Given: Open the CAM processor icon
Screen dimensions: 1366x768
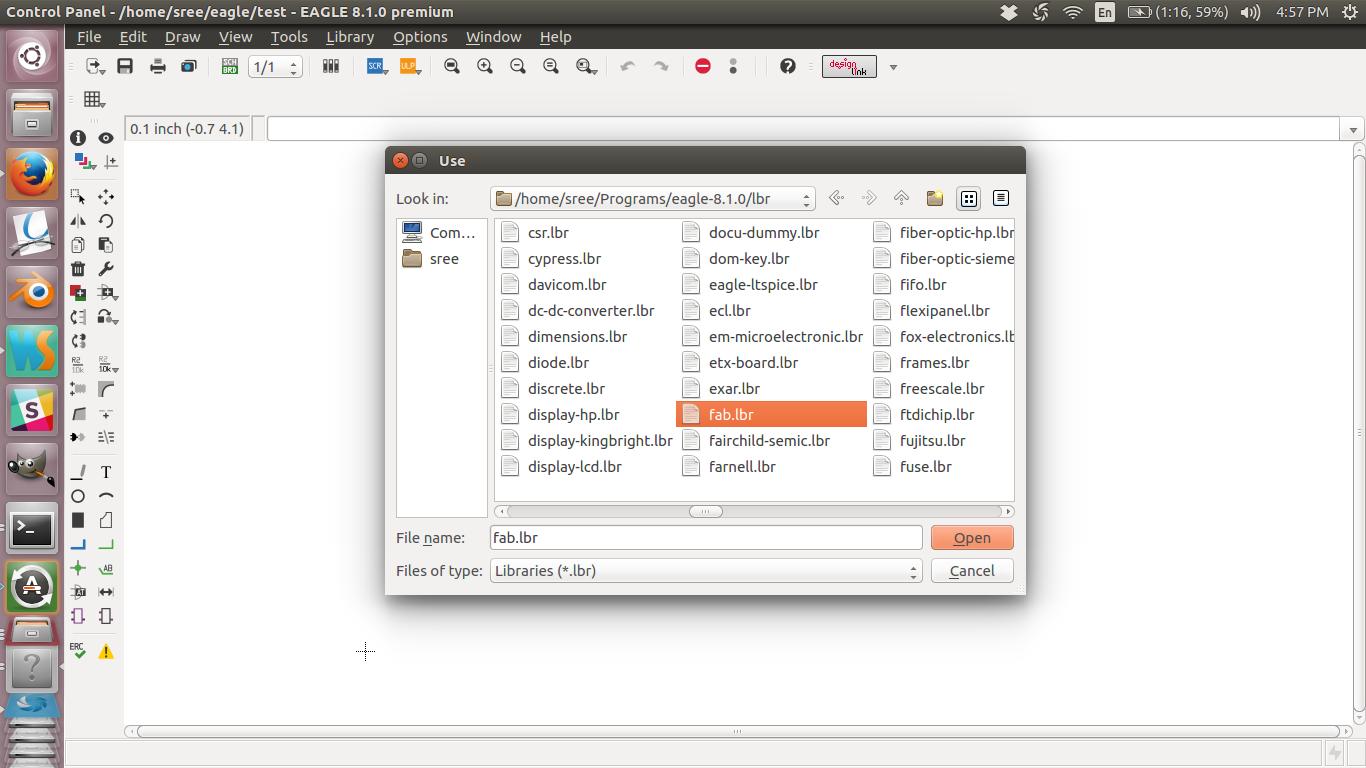Looking at the screenshot, I should (x=189, y=66).
